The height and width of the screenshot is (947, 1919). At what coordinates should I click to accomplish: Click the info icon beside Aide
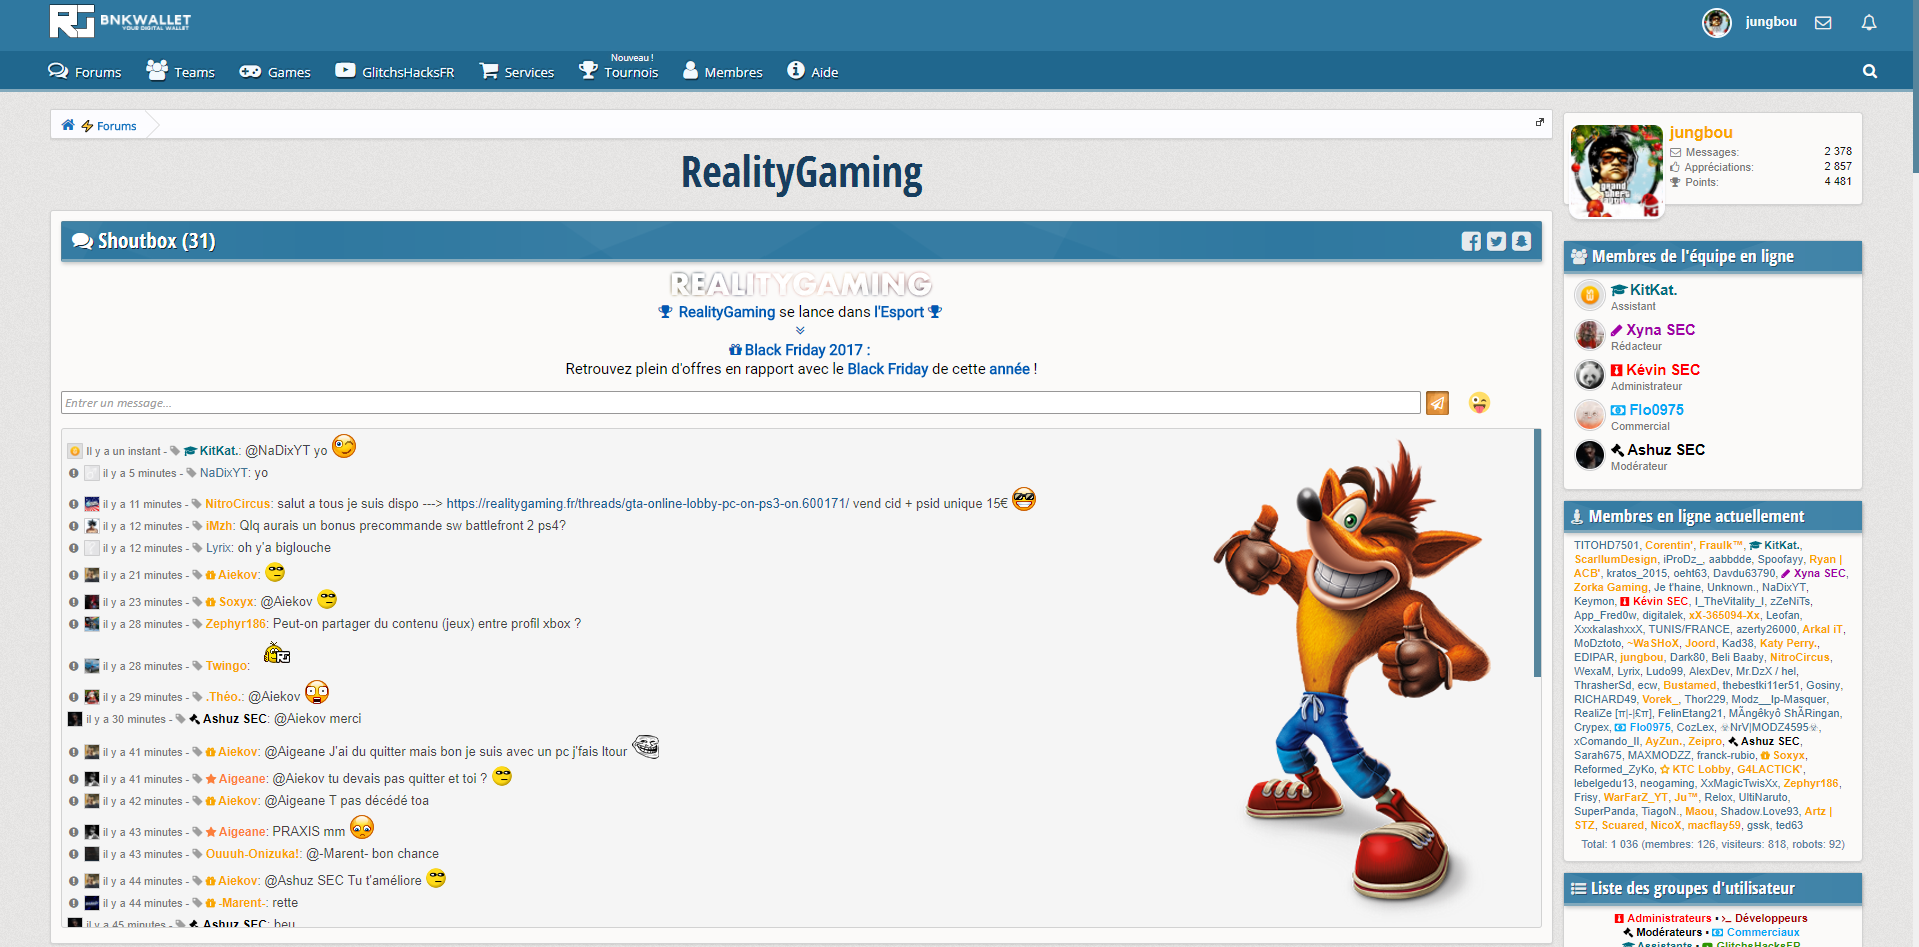(x=796, y=70)
